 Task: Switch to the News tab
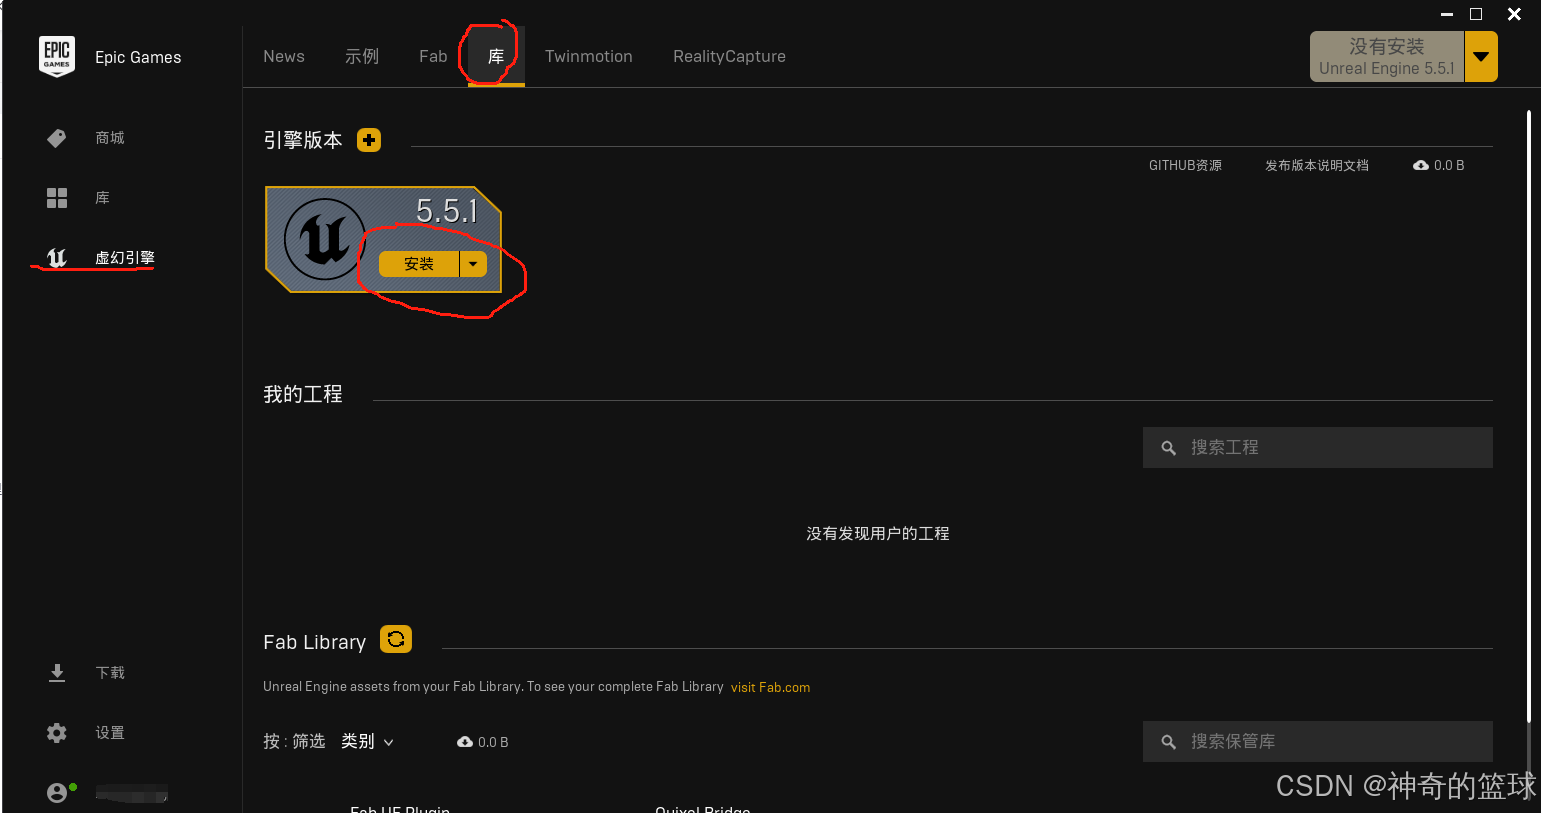click(x=284, y=56)
